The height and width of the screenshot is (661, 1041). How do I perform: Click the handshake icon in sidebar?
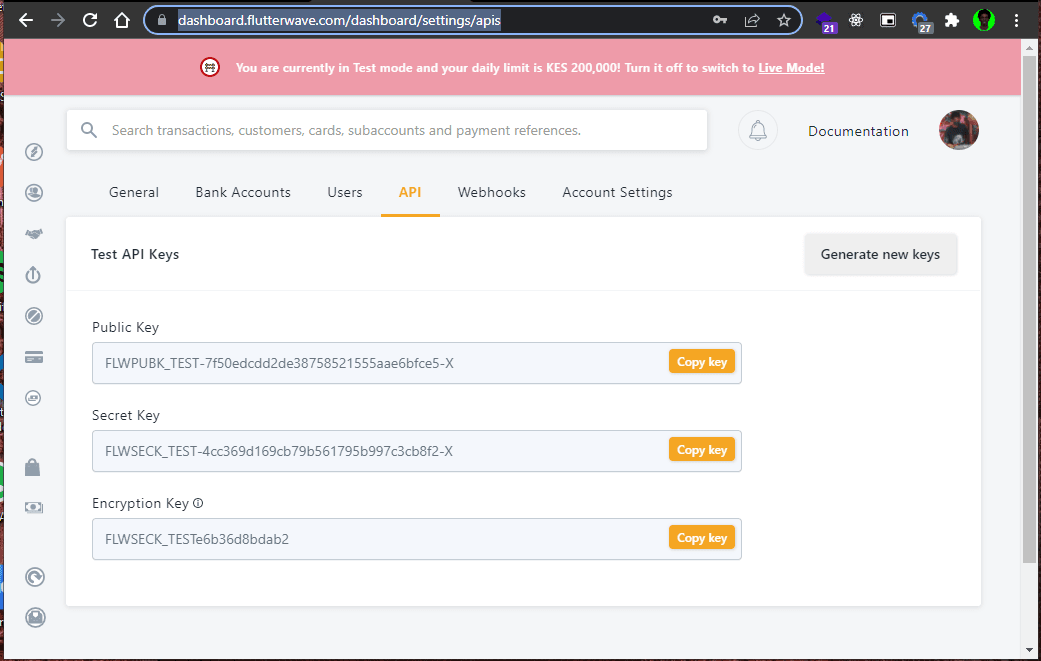tap(34, 234)
